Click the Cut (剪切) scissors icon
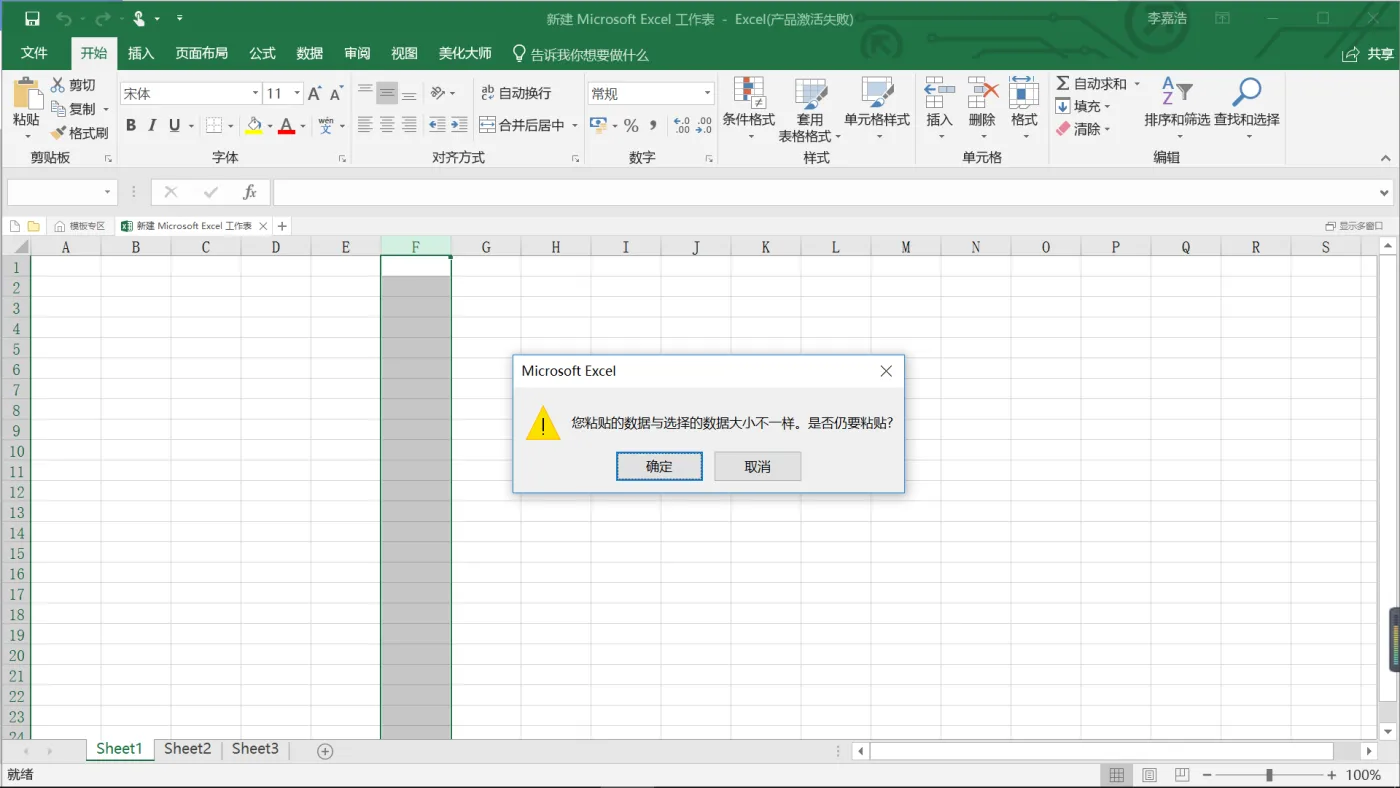 [x=58, y=85]
